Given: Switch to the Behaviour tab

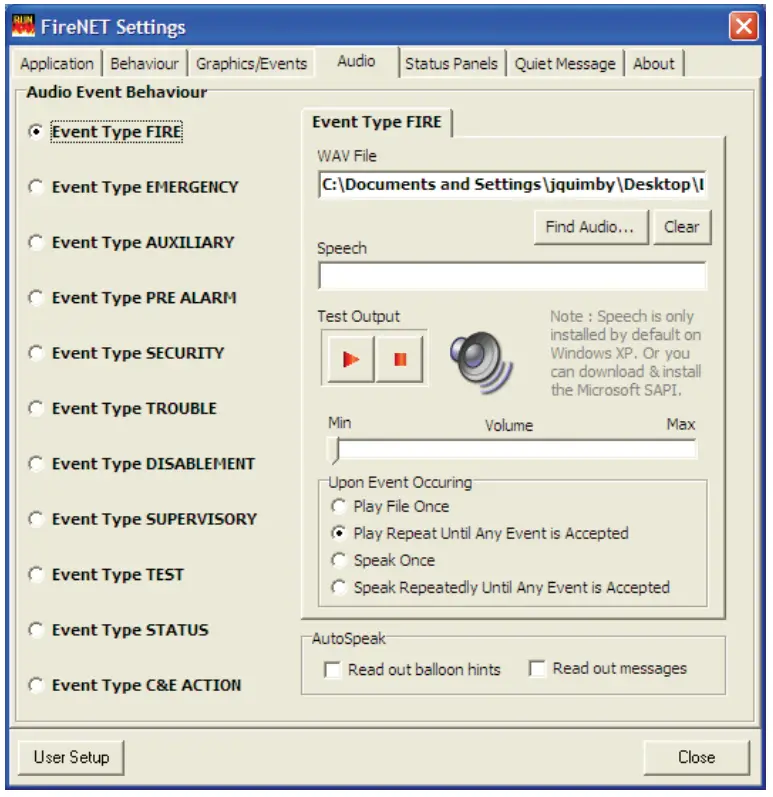Looking at the screenshot, I should pos(144,64).
